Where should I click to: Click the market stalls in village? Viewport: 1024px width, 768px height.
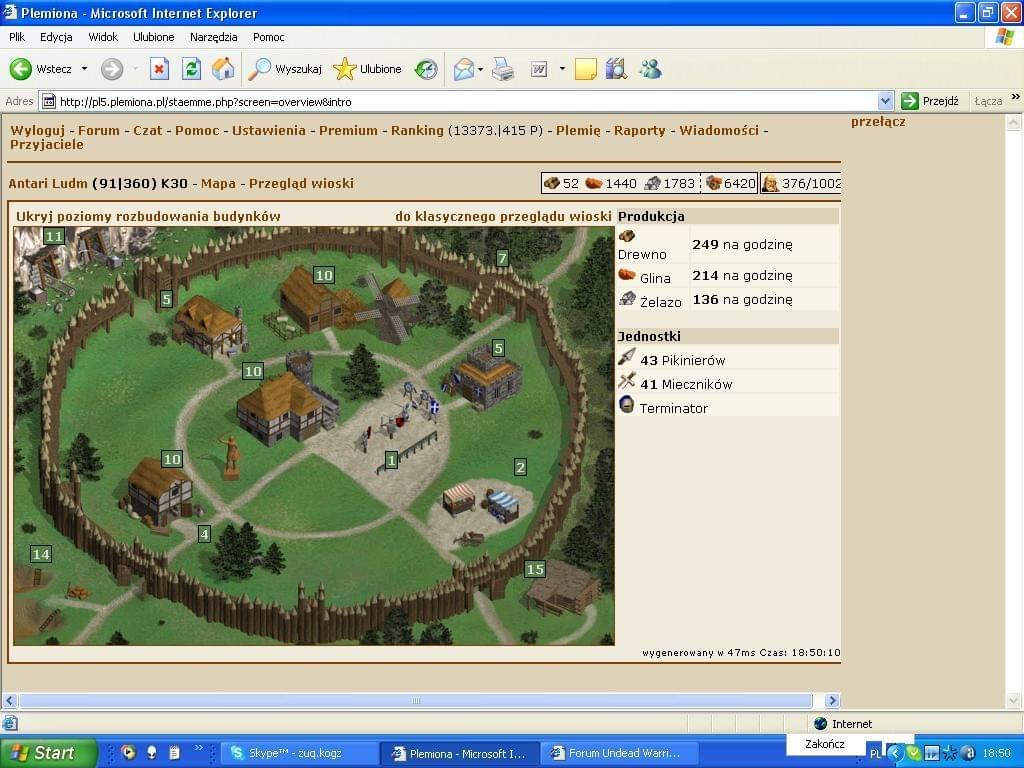(481, 502)
